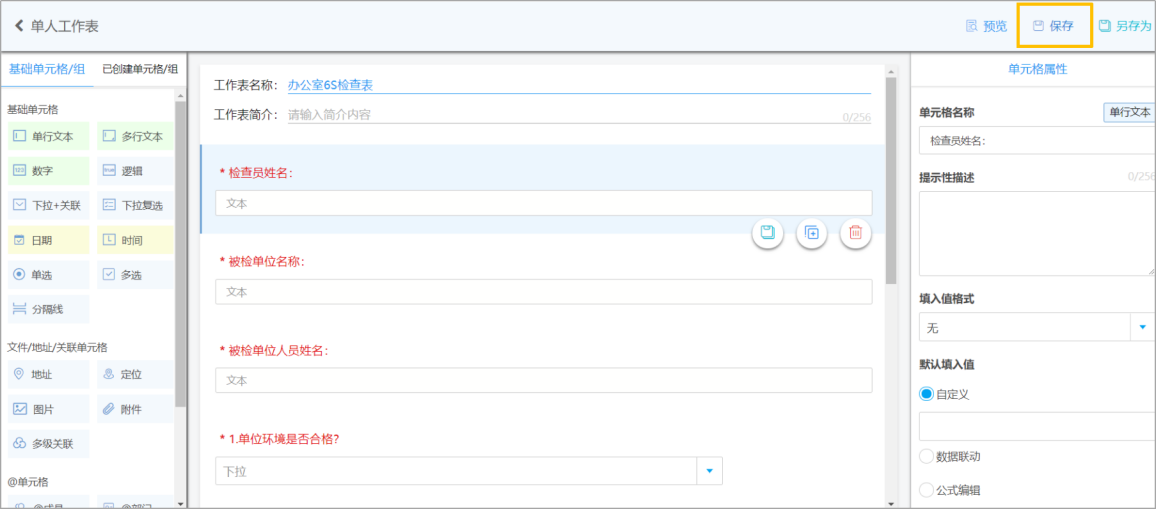Switch to 基础单元格/组 tab
The image size is (1156, 509).
click(x=47, y=69)
